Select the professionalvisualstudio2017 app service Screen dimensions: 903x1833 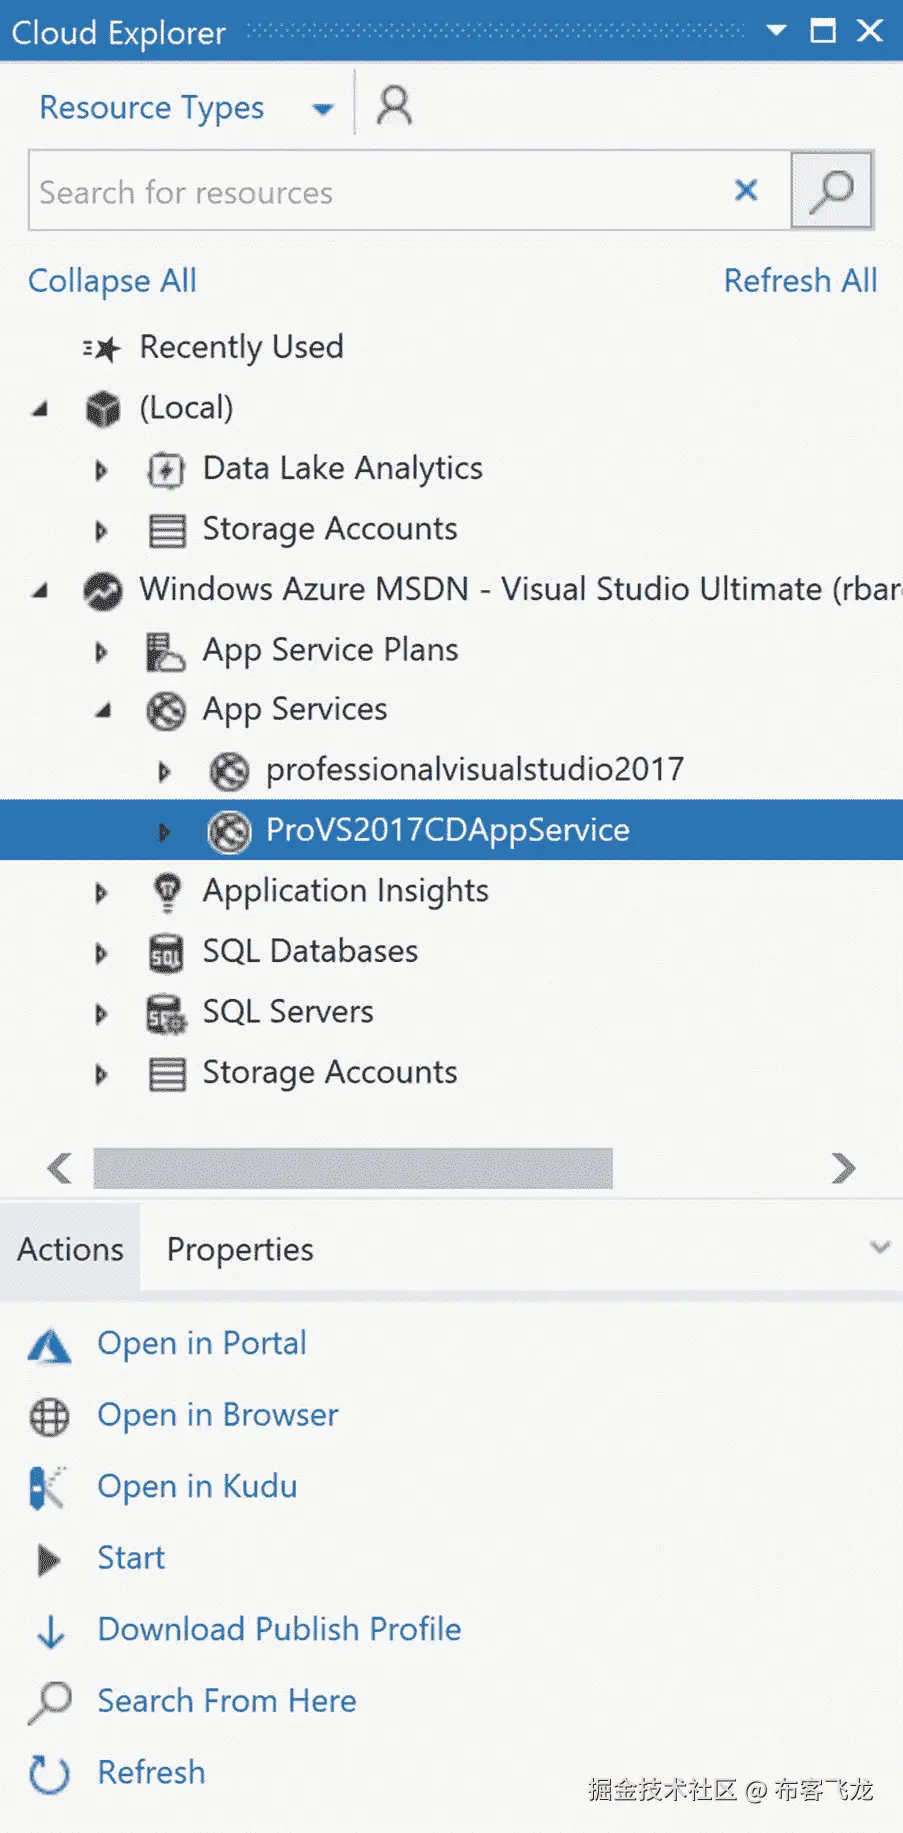[474, 770]
